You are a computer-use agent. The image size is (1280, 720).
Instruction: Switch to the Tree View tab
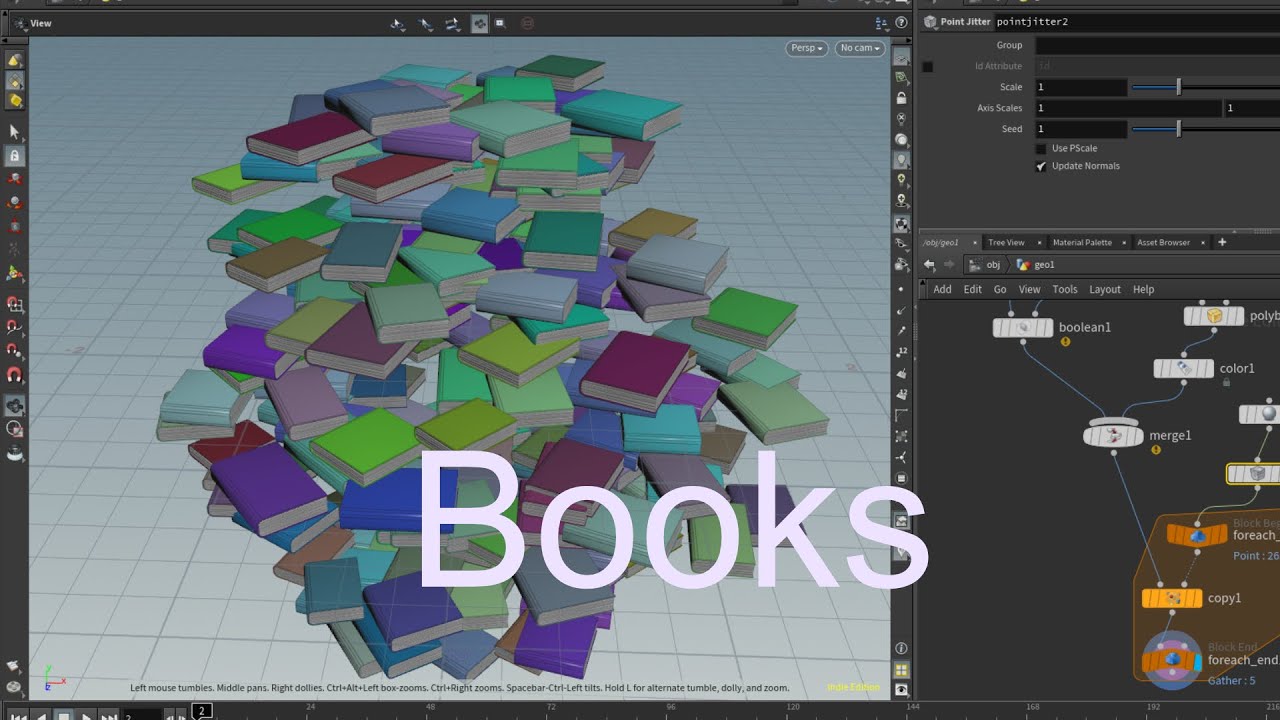click(1006, 242)
